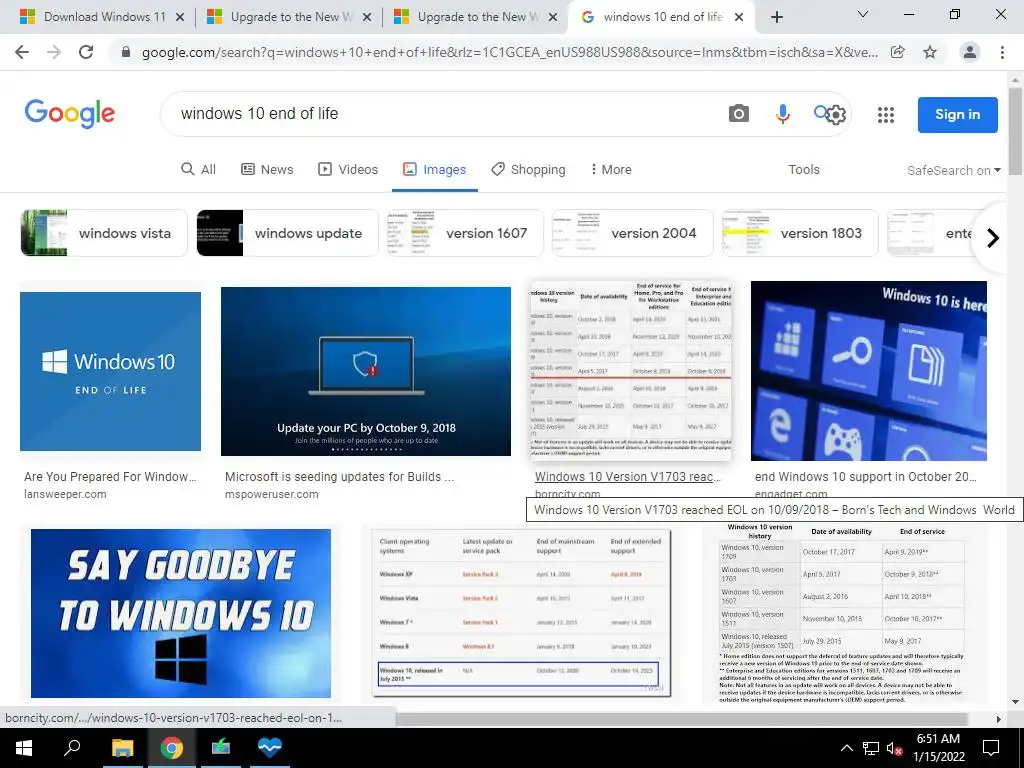
Task: Open end Windows 10 support link
Action: click(865, 477)
